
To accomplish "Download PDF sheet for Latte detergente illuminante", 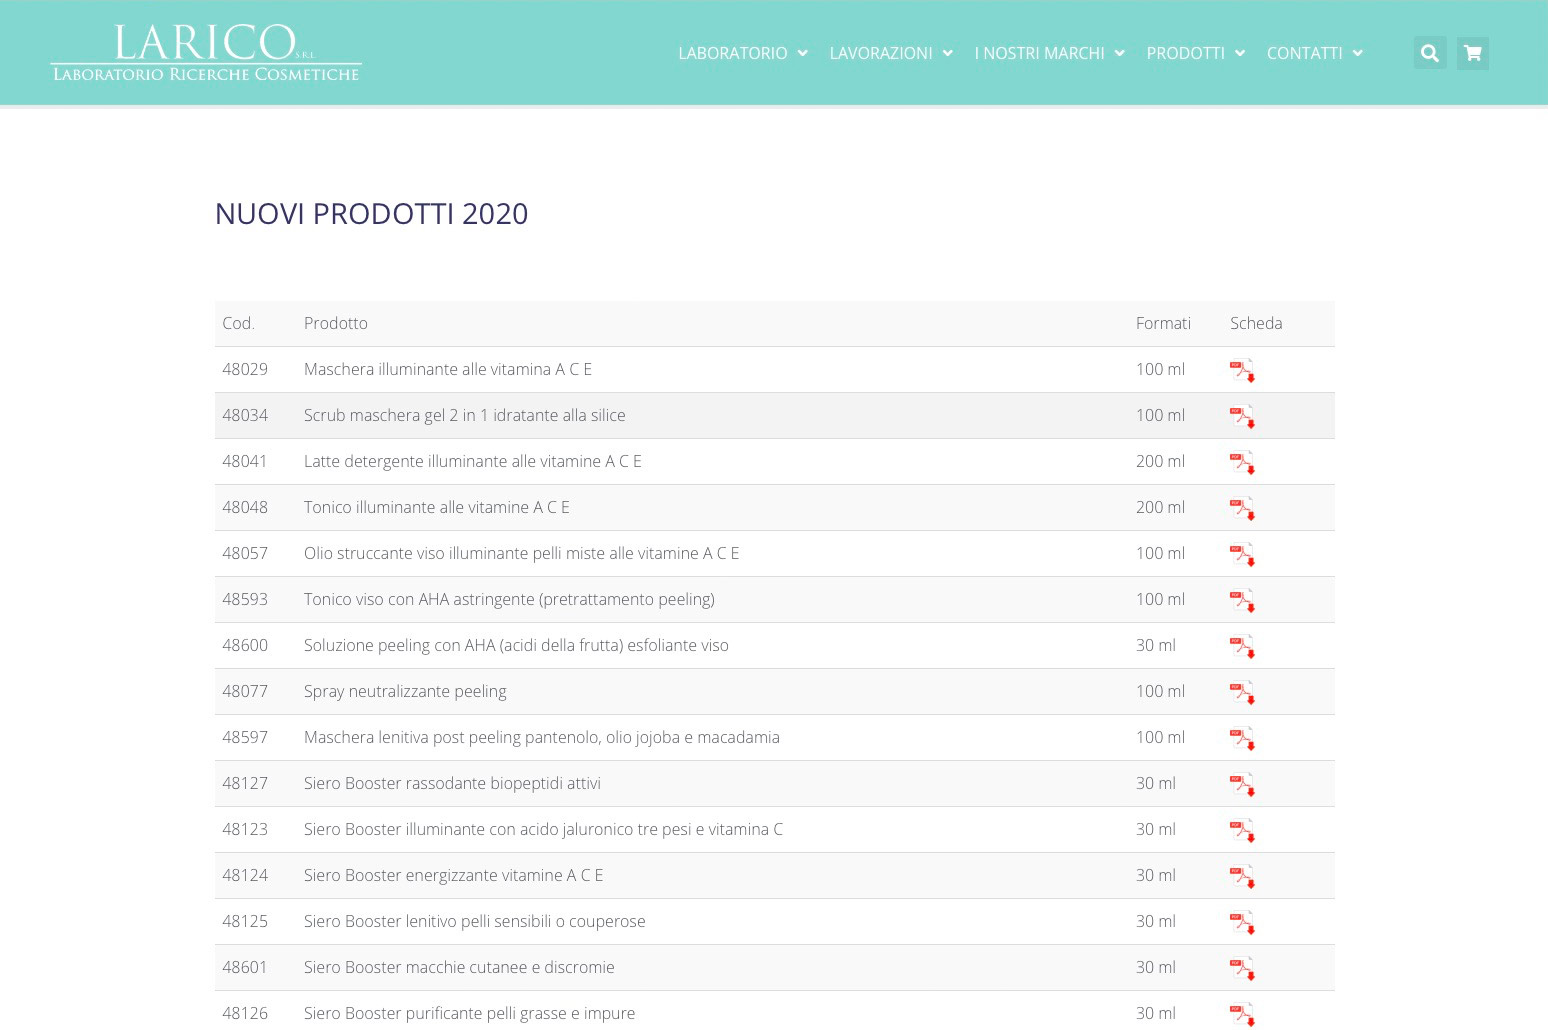I will tap(1242, 463).
